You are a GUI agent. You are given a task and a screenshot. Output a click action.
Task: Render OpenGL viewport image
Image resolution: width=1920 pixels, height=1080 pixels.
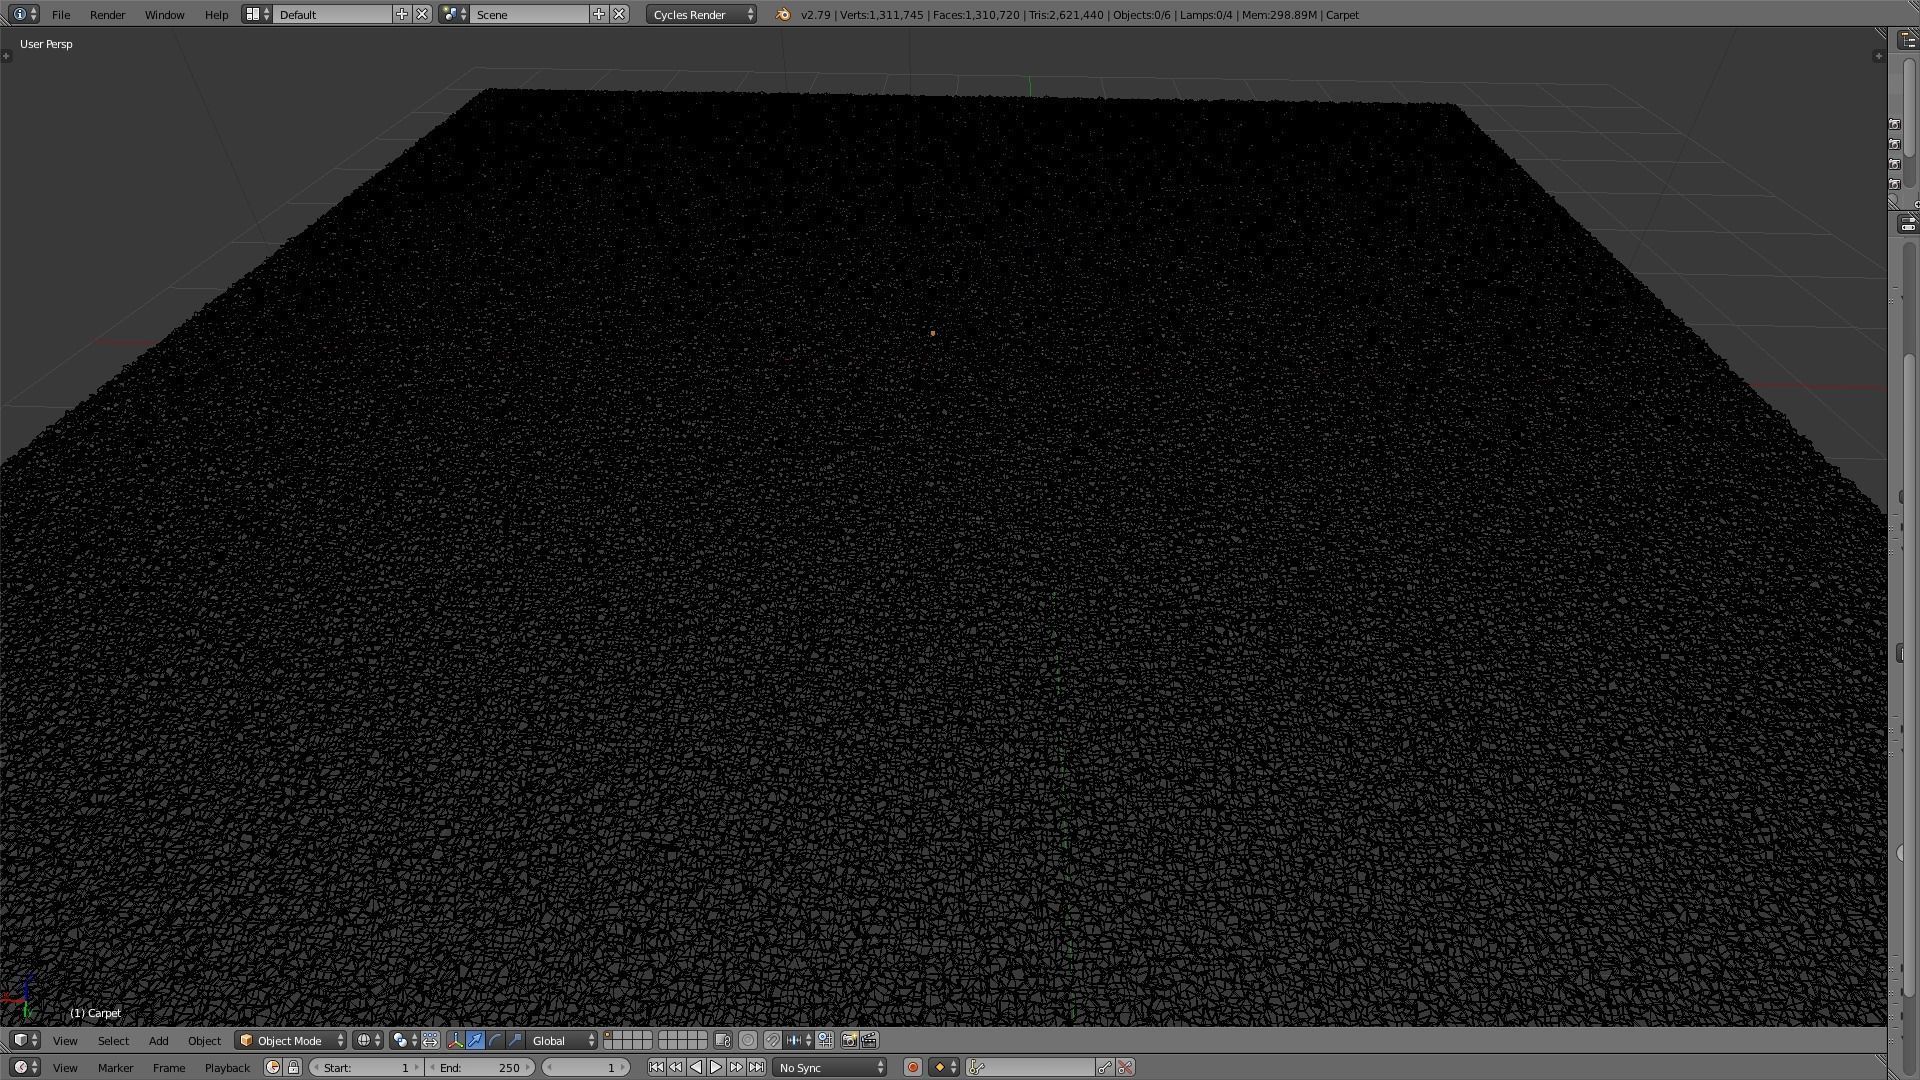pos(849,1040)
